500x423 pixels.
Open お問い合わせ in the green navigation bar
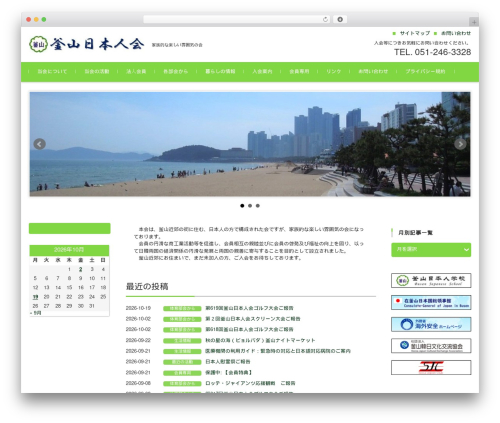(x=373, y=71)
